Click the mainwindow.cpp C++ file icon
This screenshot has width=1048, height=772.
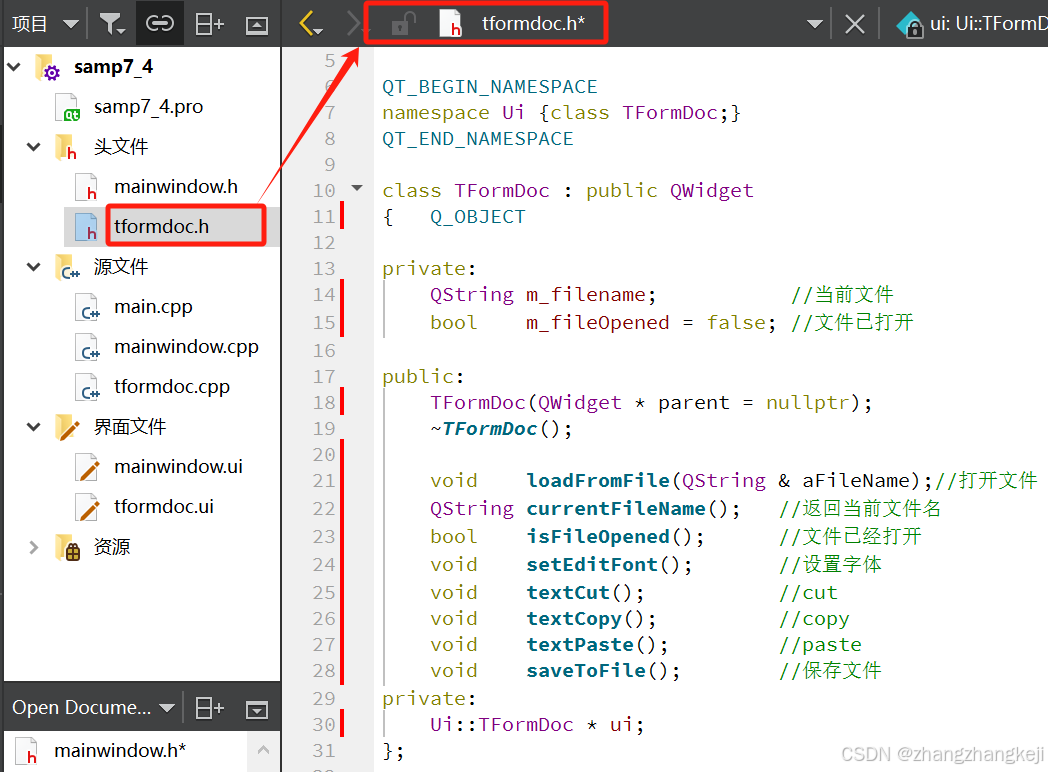tap(88, 348)
